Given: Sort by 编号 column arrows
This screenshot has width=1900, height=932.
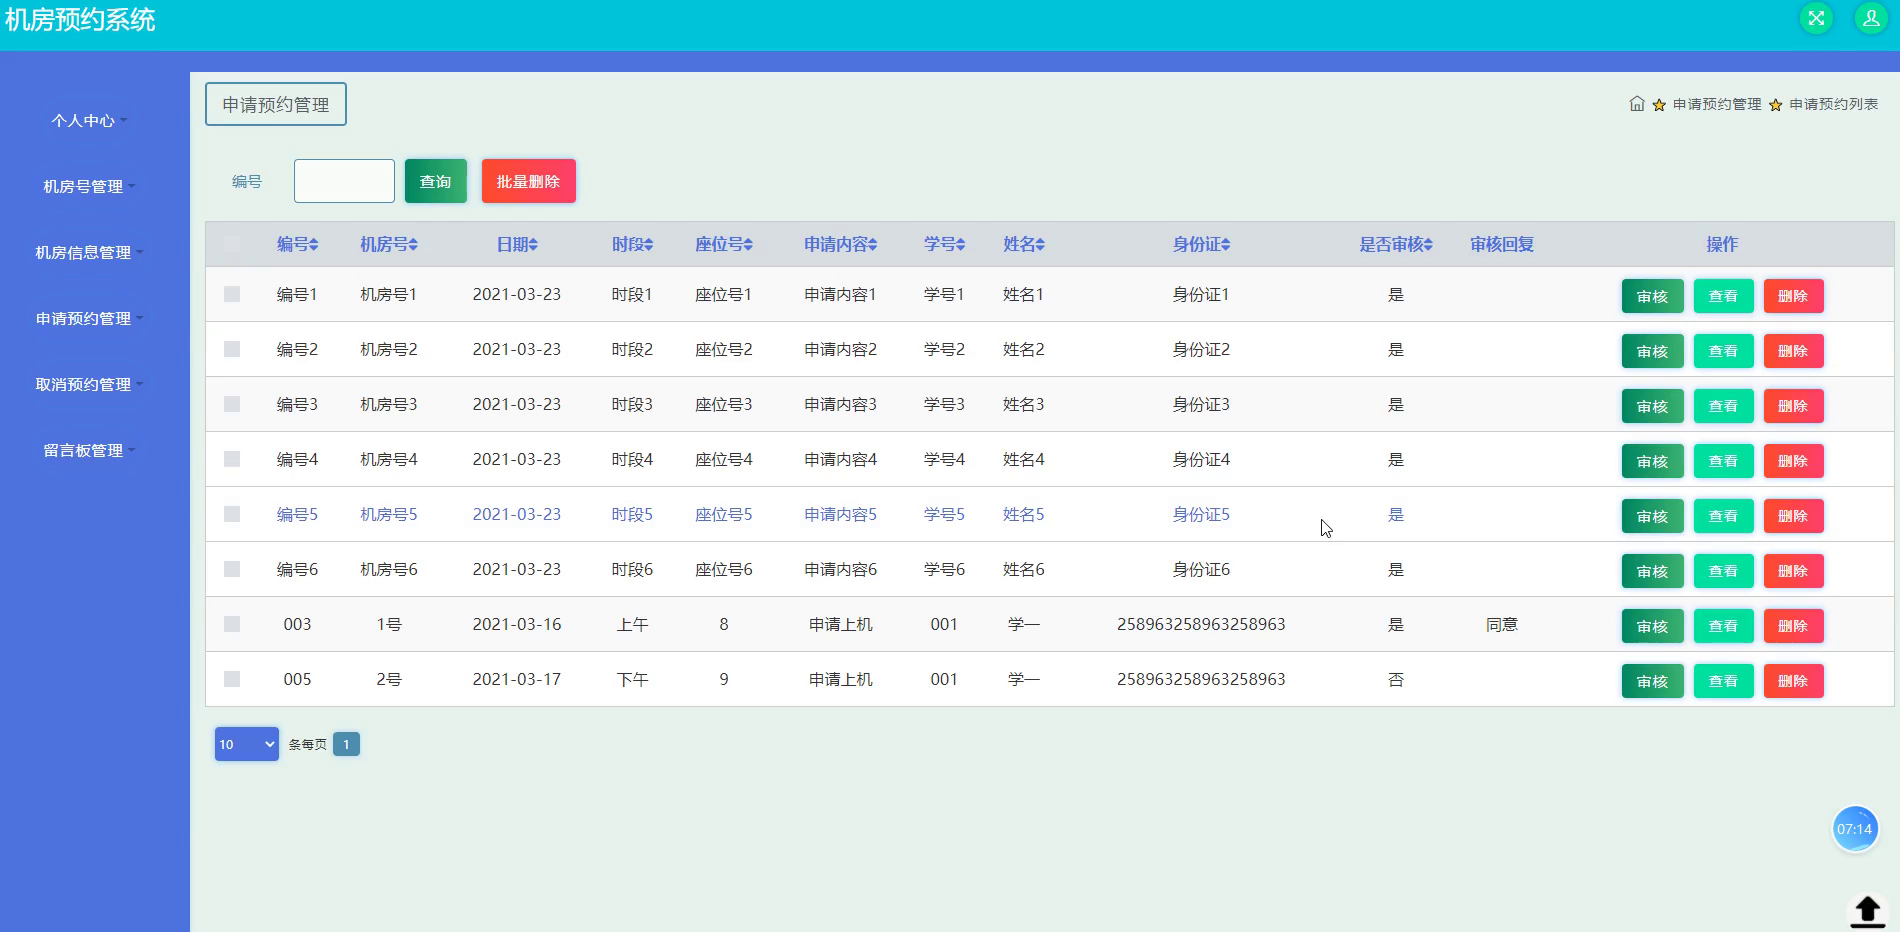Looking at the screenshot, I should pyautogui.click(x=314, y=245).
